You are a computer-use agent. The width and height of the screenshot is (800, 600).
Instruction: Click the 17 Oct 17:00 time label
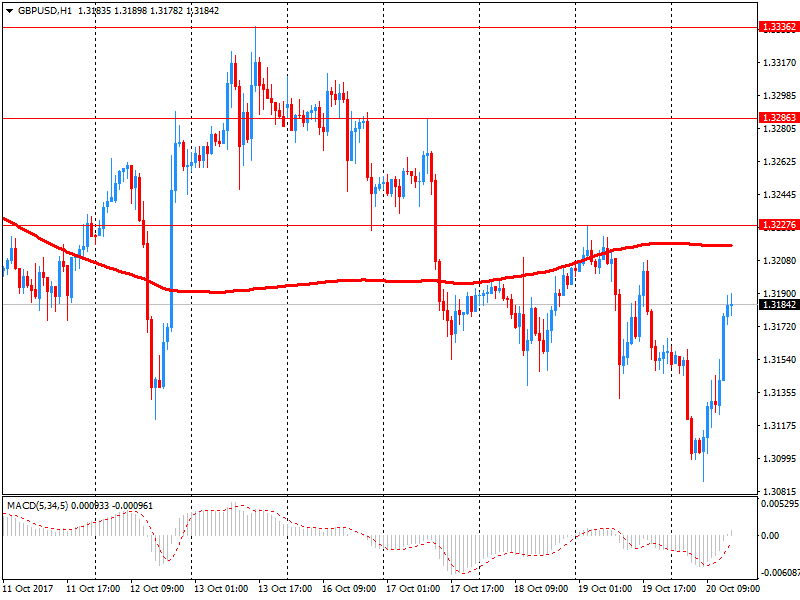pos(477,589)
